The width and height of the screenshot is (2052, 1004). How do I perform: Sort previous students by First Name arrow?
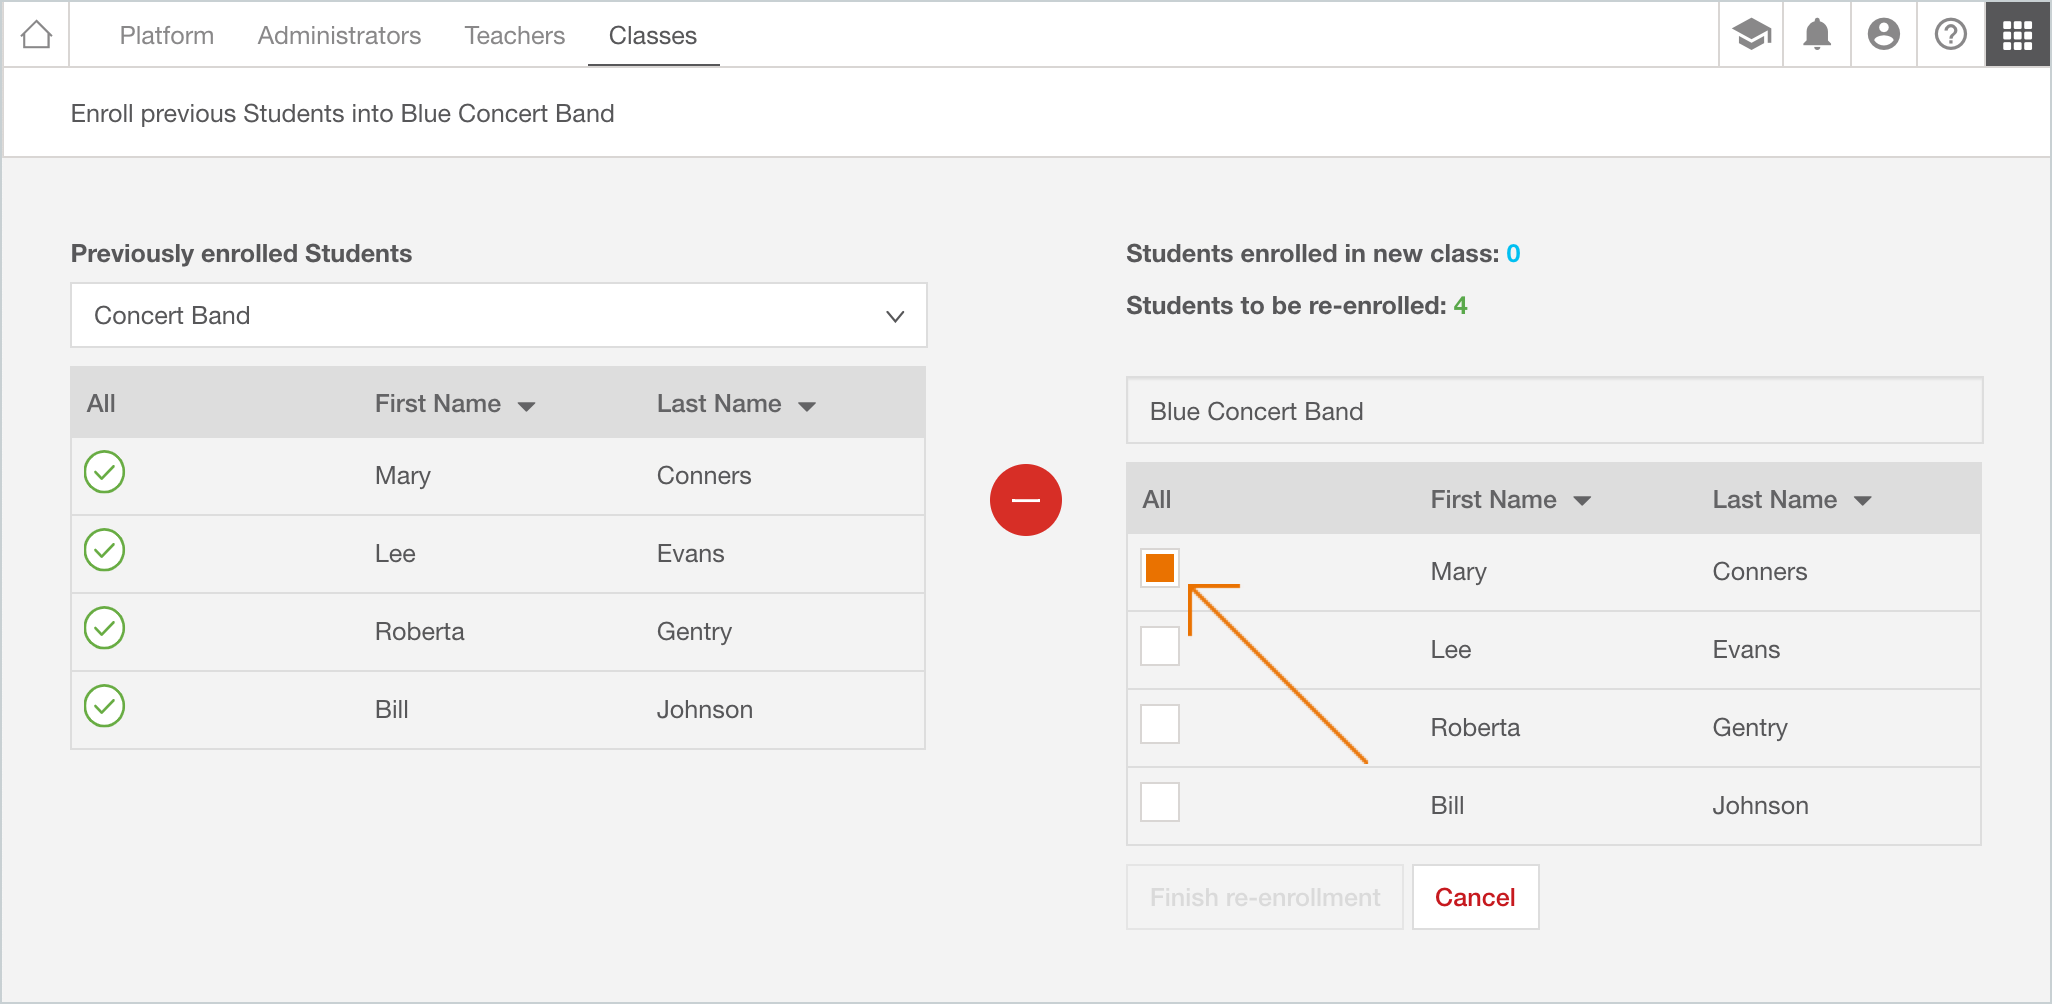(x=526, y=406)
